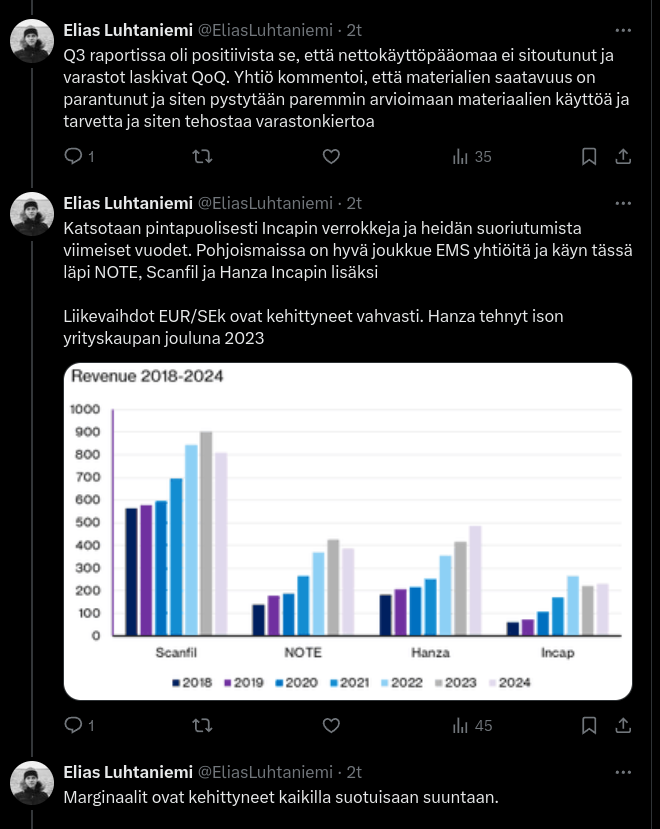Open Elias Luhtaniemi's name on the Q3 tweet
Viewport: 660px width, 829px height.
[x=126, y=31]
